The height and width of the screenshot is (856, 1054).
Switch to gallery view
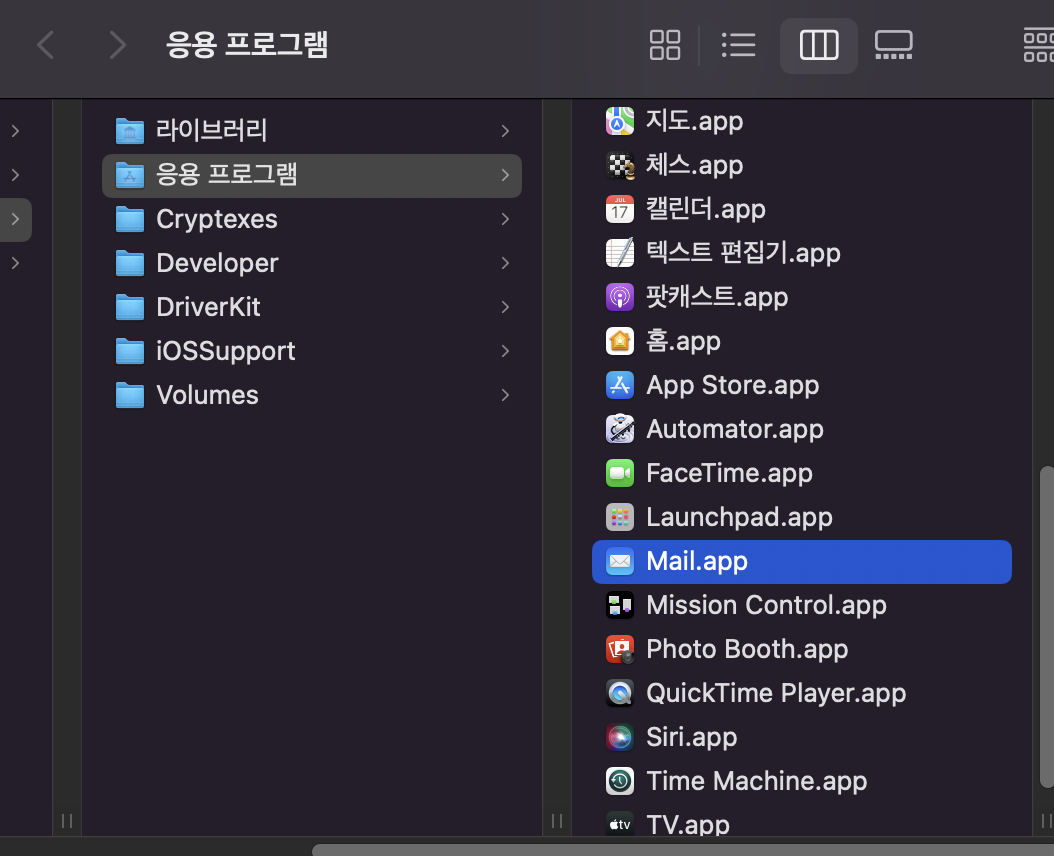click(x=893, y=45)
